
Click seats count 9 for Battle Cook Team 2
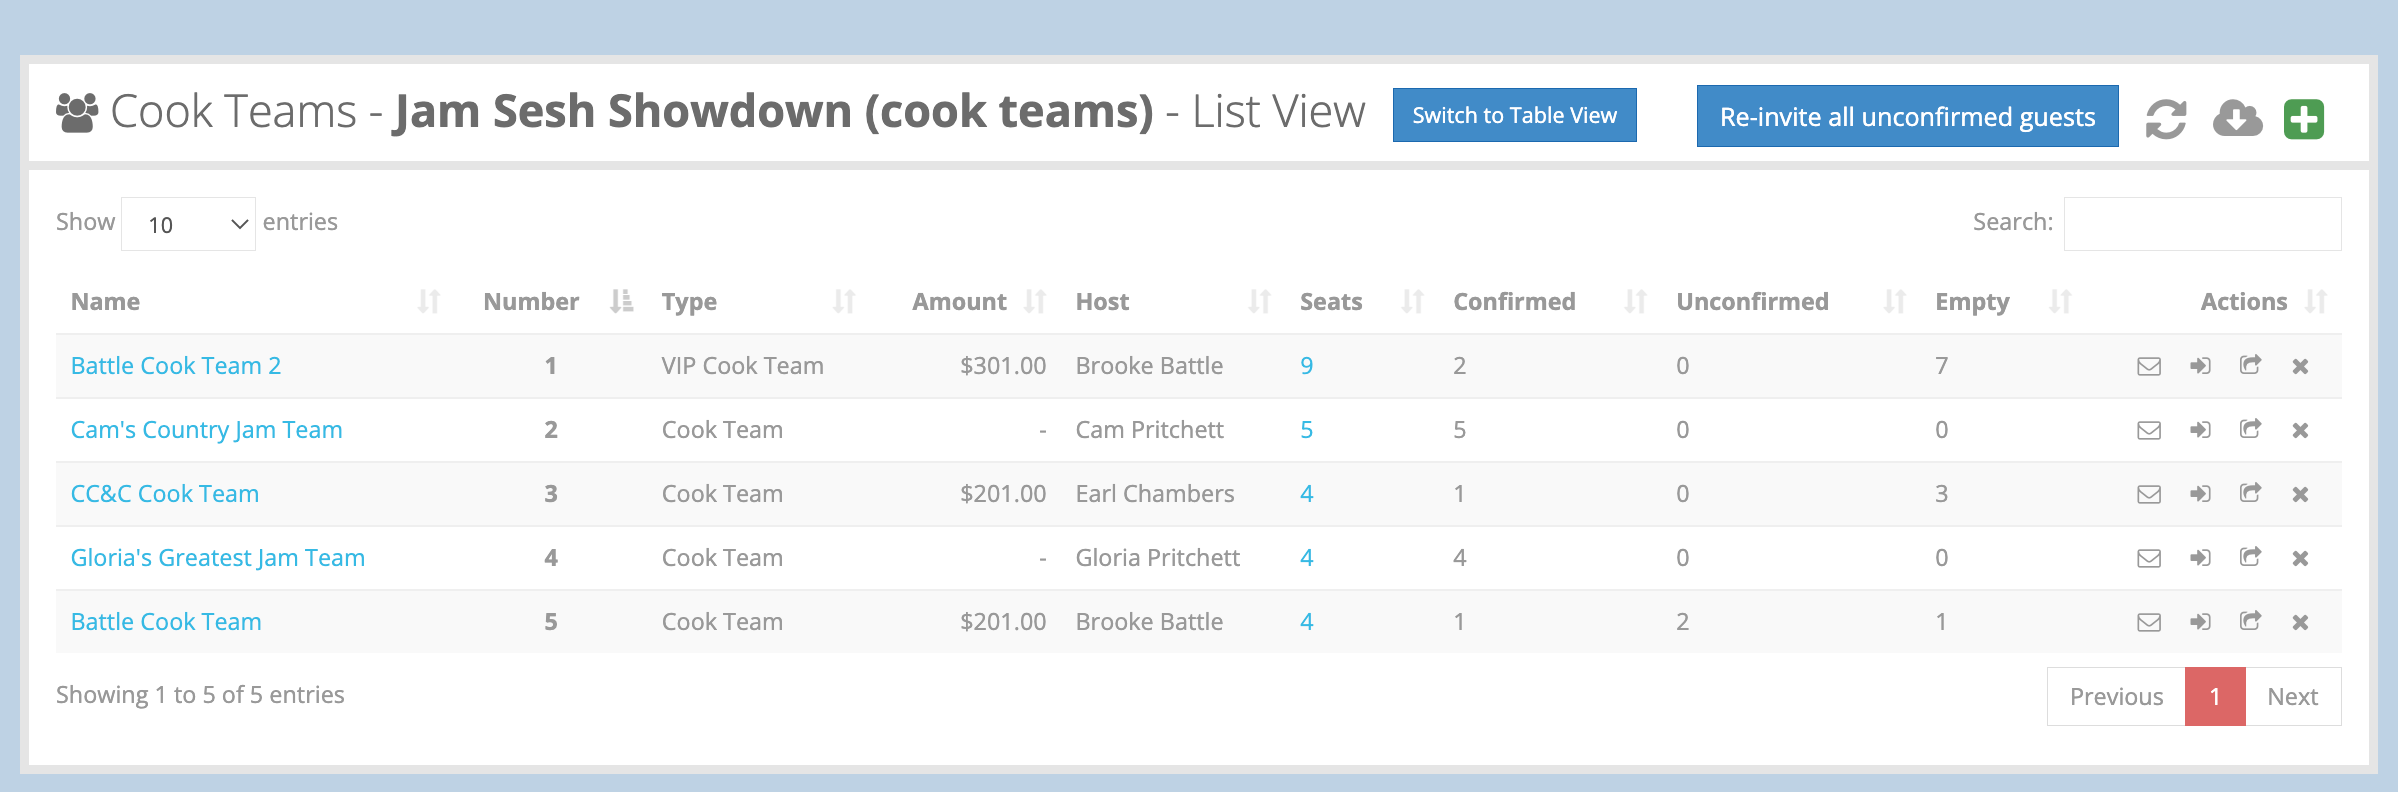coord(1306,366)
